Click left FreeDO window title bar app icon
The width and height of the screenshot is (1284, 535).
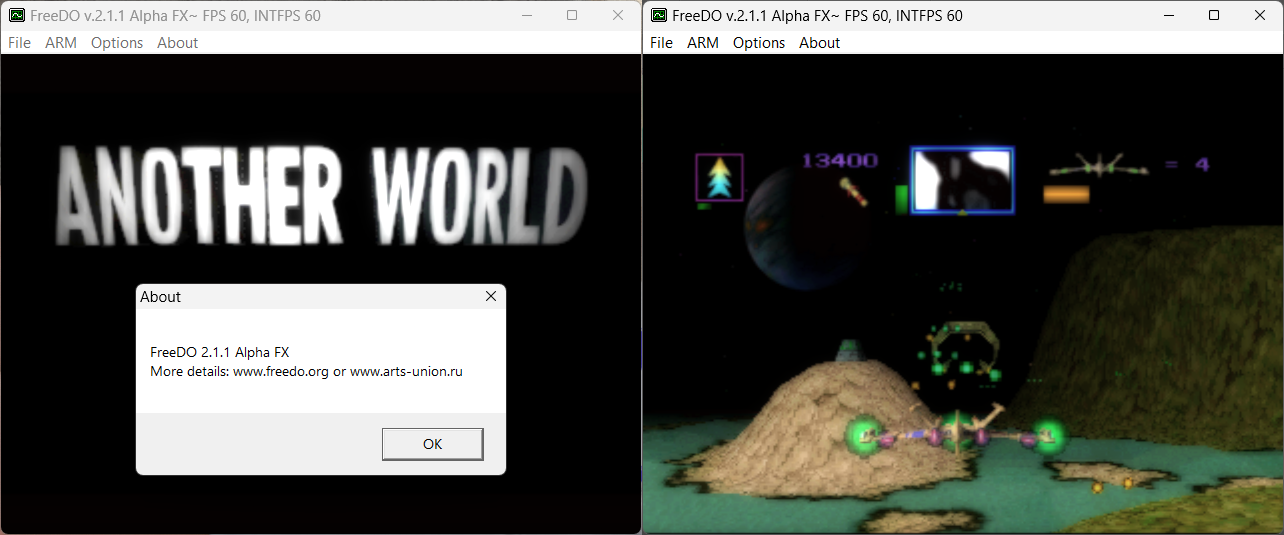pos(17,16)
